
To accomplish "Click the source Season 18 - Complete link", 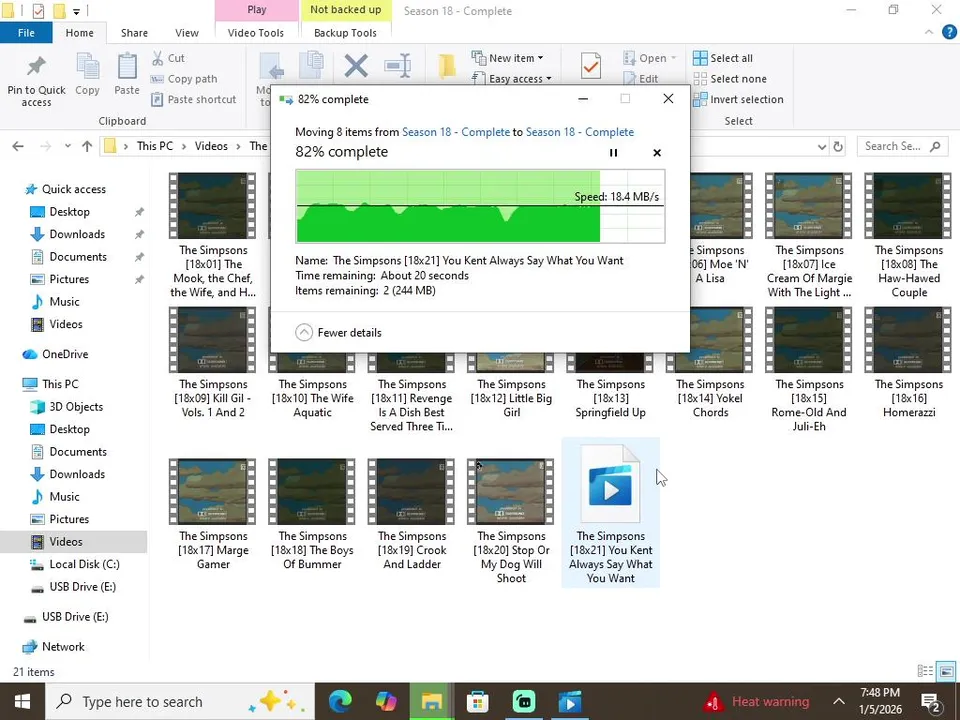I will point(456,132).
